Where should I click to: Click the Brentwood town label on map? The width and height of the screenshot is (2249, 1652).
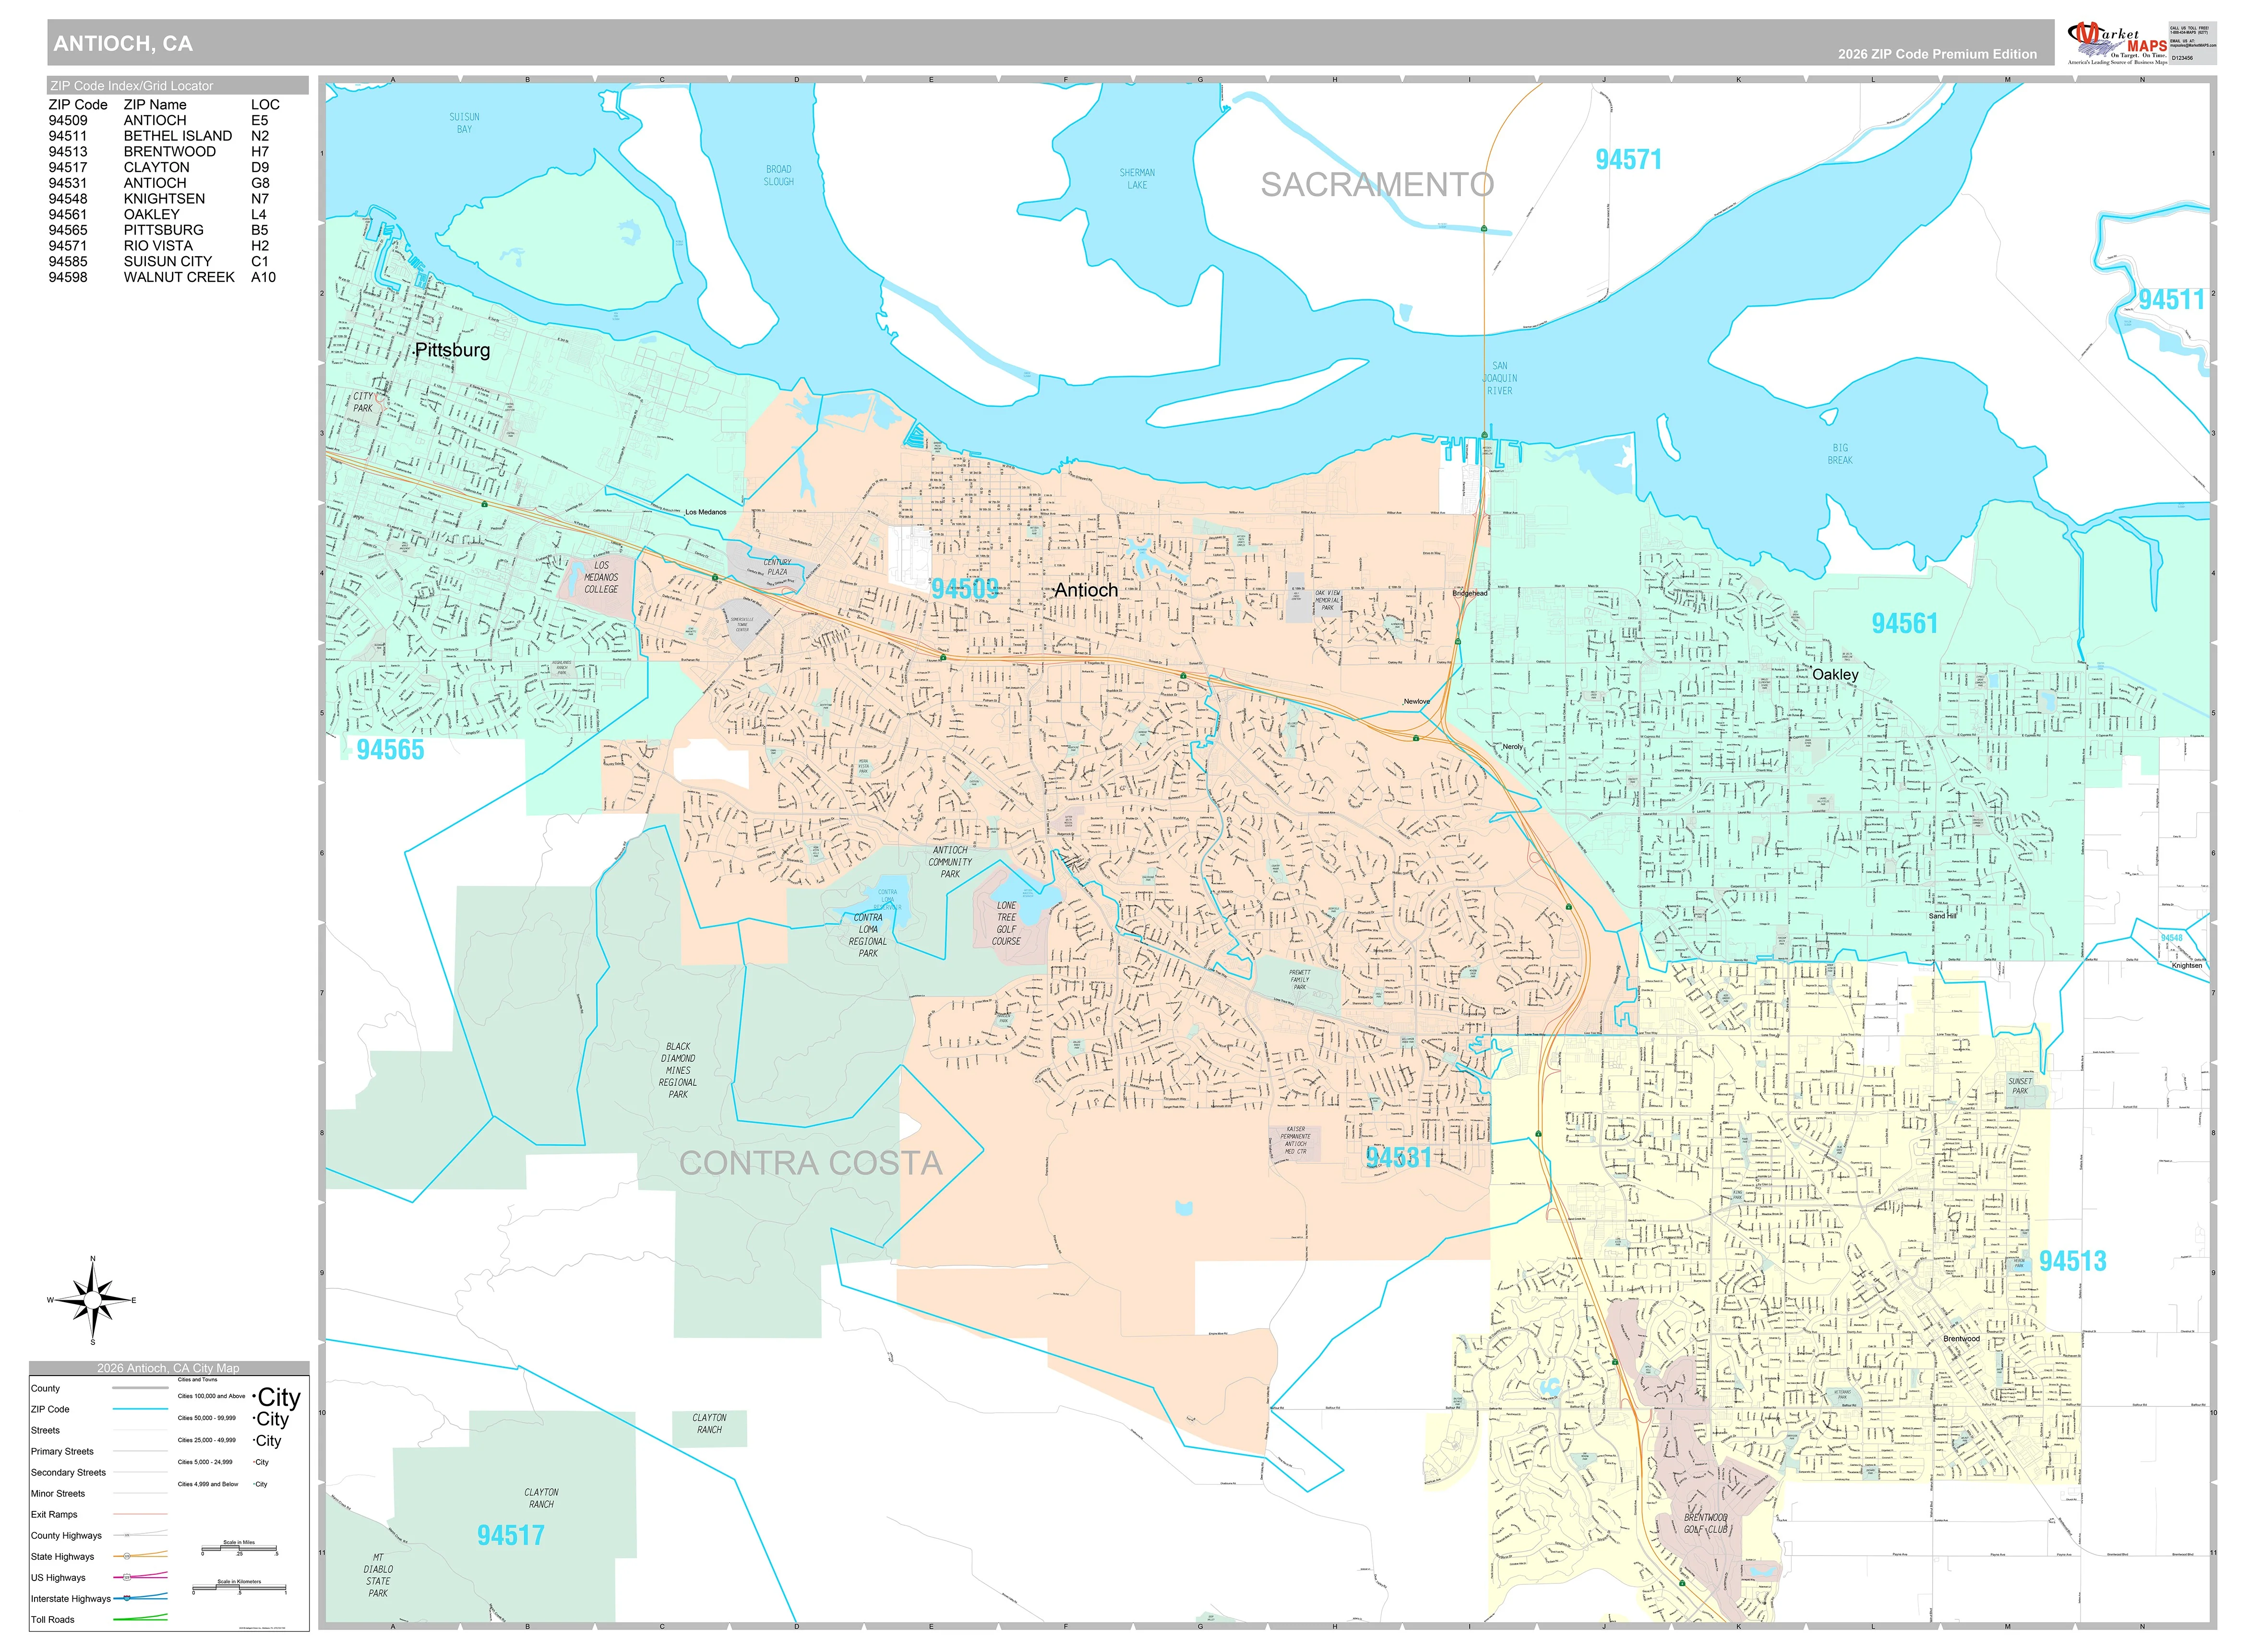(x=1961, y=1339)
